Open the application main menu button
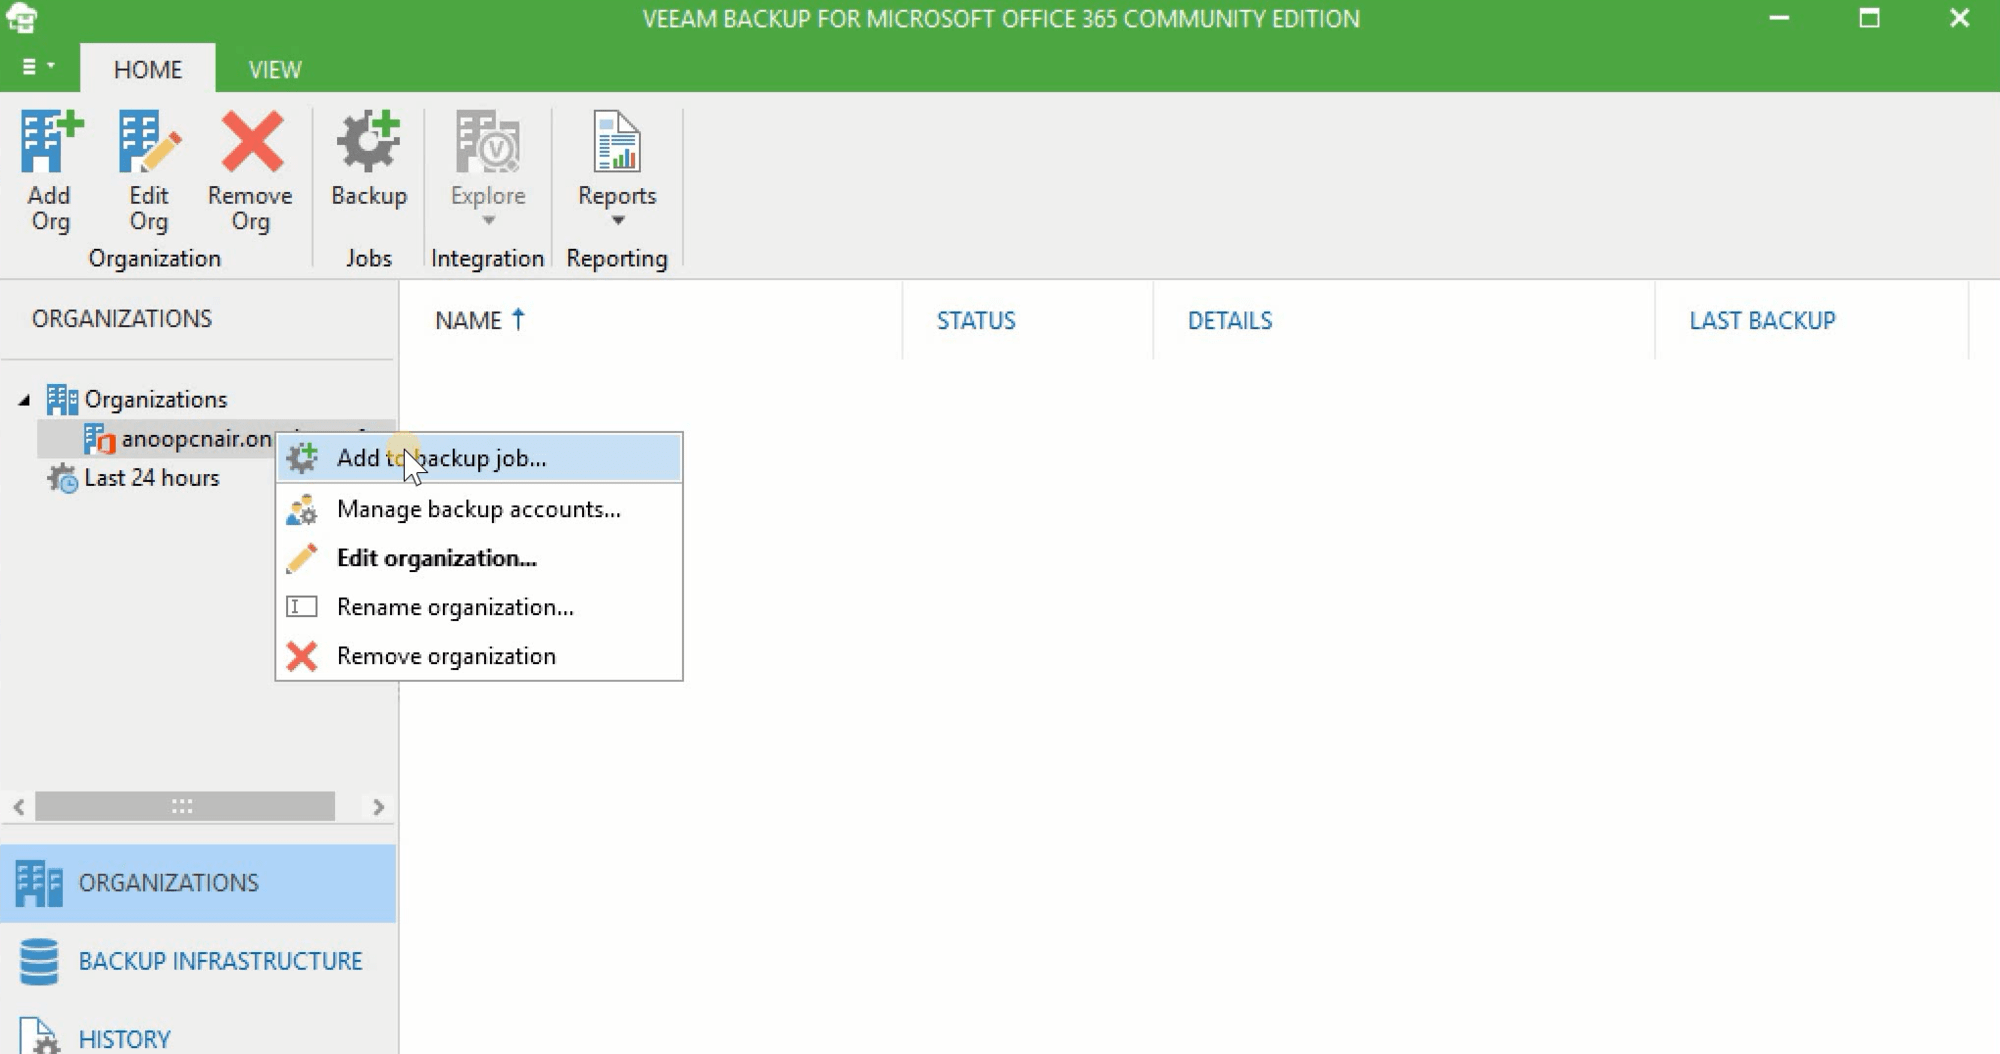Image resolution: width=2000 pixels, height=1054 pixels. [x=38, y=67]
